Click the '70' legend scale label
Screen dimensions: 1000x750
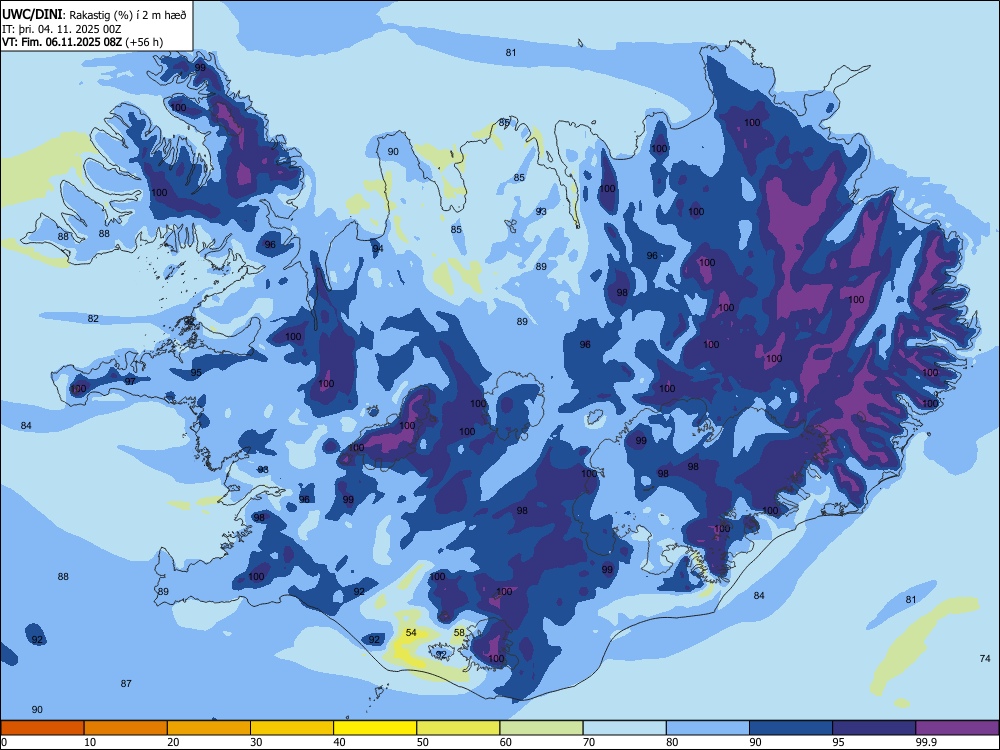click(x=589, y=742)
